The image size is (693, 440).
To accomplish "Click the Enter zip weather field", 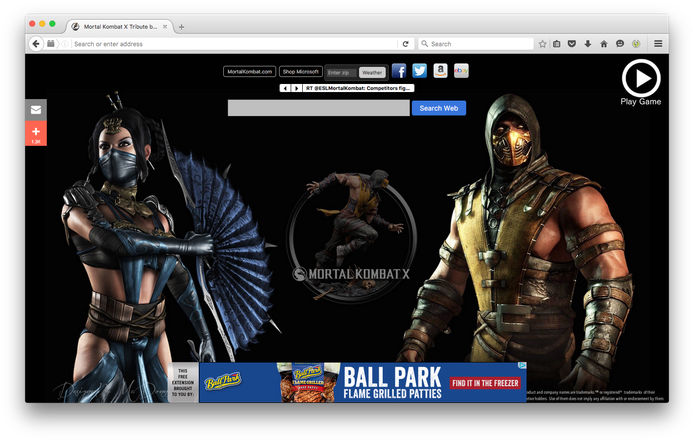I will tap(341, 72).
